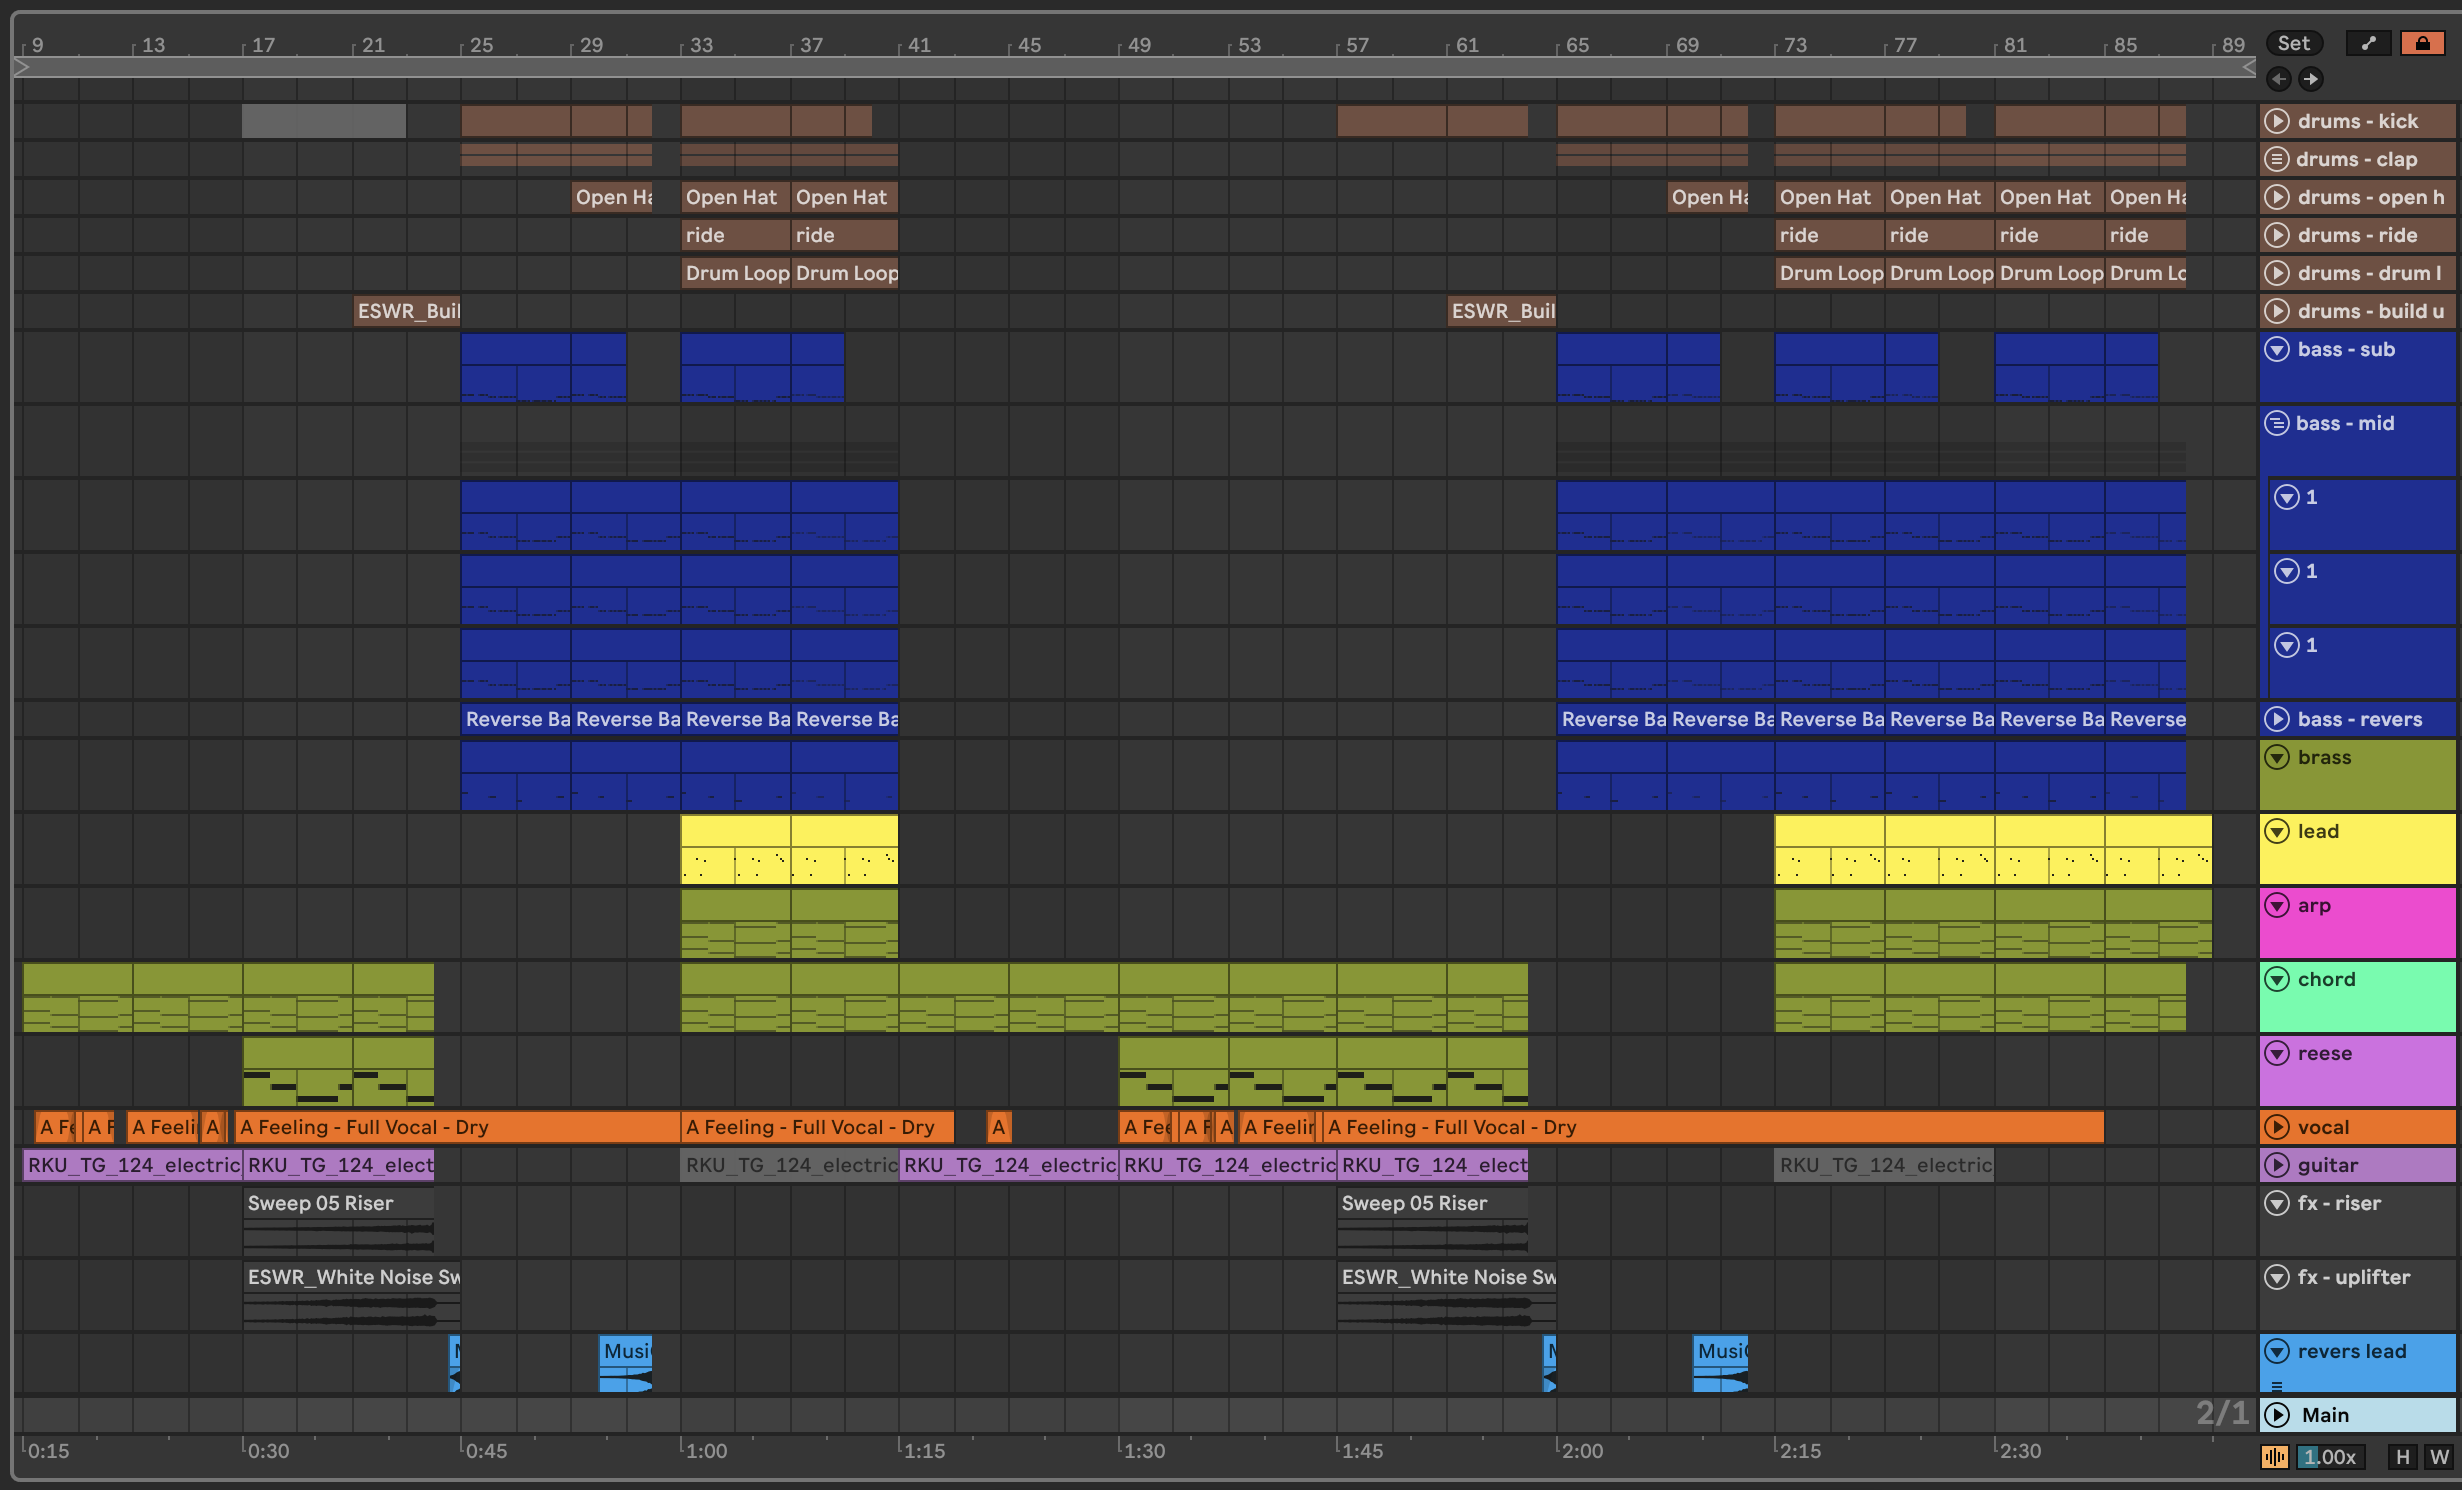This screenshot has width=2462, height=1490.
Task: Click the small lines icon under revers lead
Action: (2277, 1386)
